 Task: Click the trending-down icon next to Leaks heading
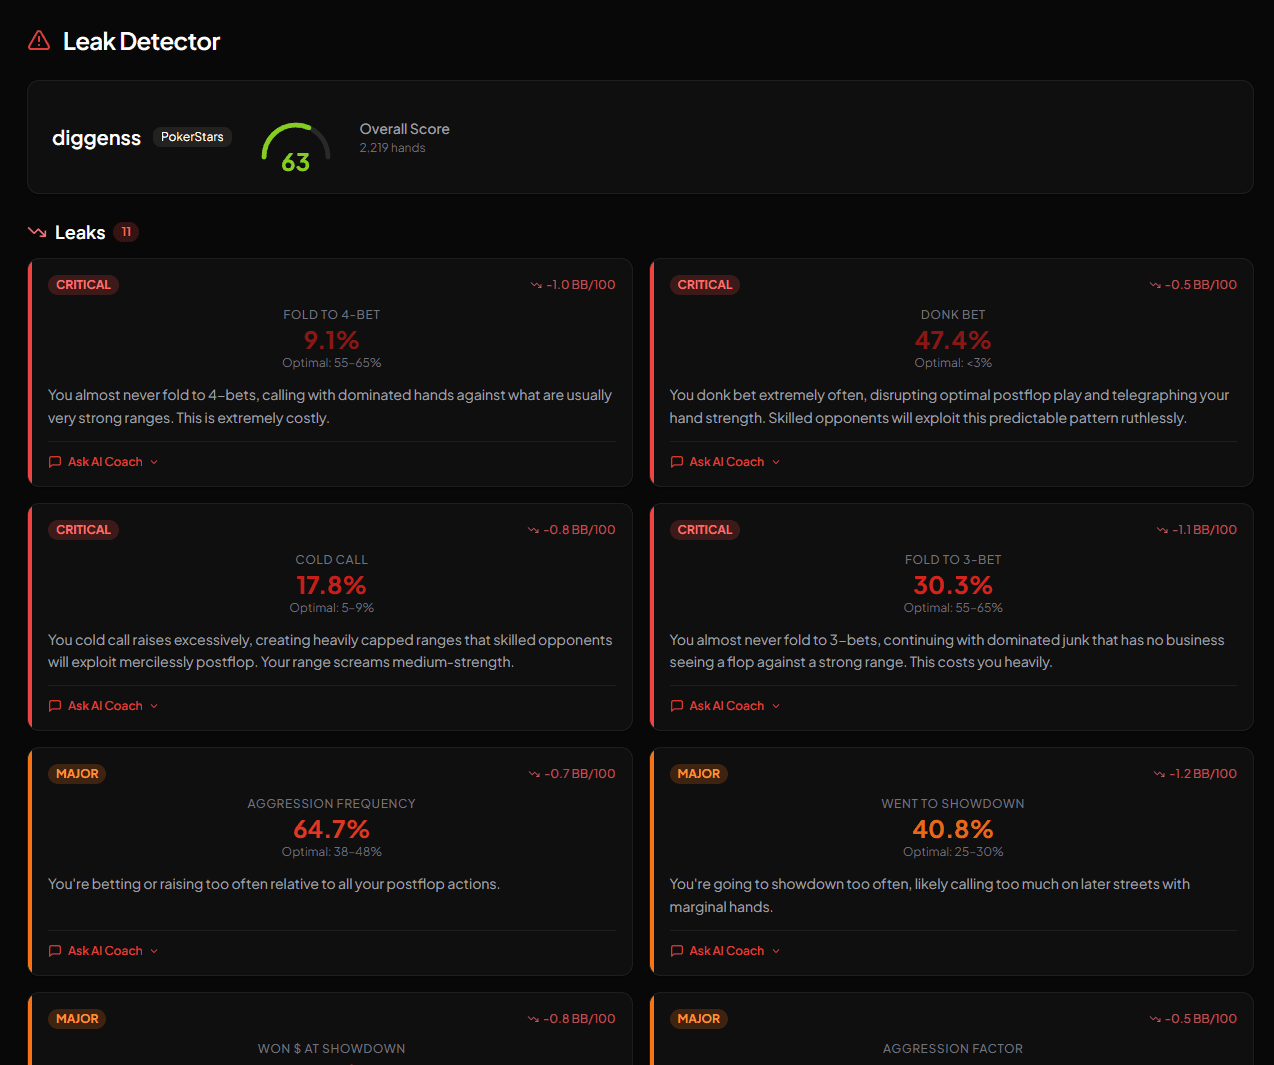pyautogui.click(x=36, y=232)
